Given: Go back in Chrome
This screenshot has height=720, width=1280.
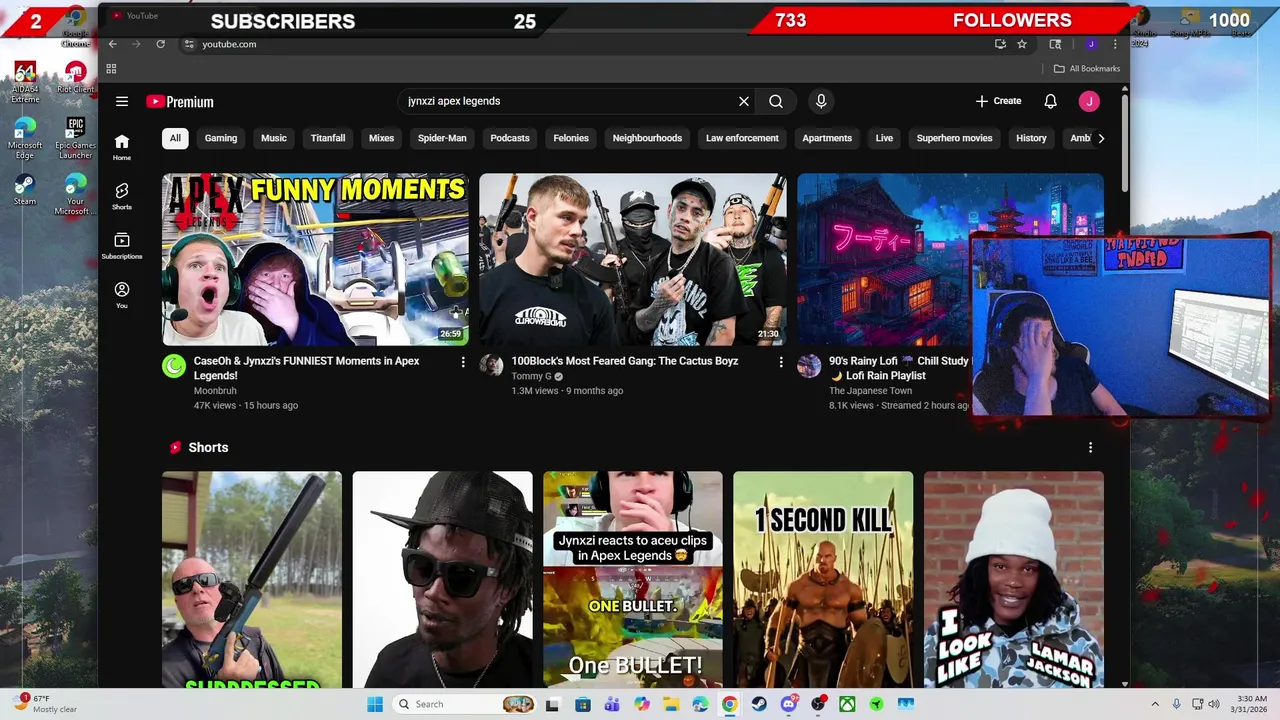Looking at the screenshot, I should click(x=112, y=44).
